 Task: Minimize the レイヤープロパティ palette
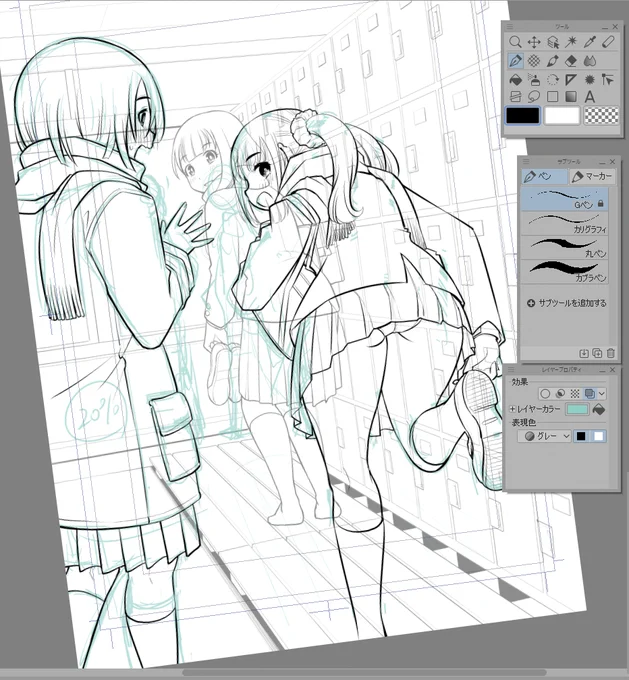point(603,370)
